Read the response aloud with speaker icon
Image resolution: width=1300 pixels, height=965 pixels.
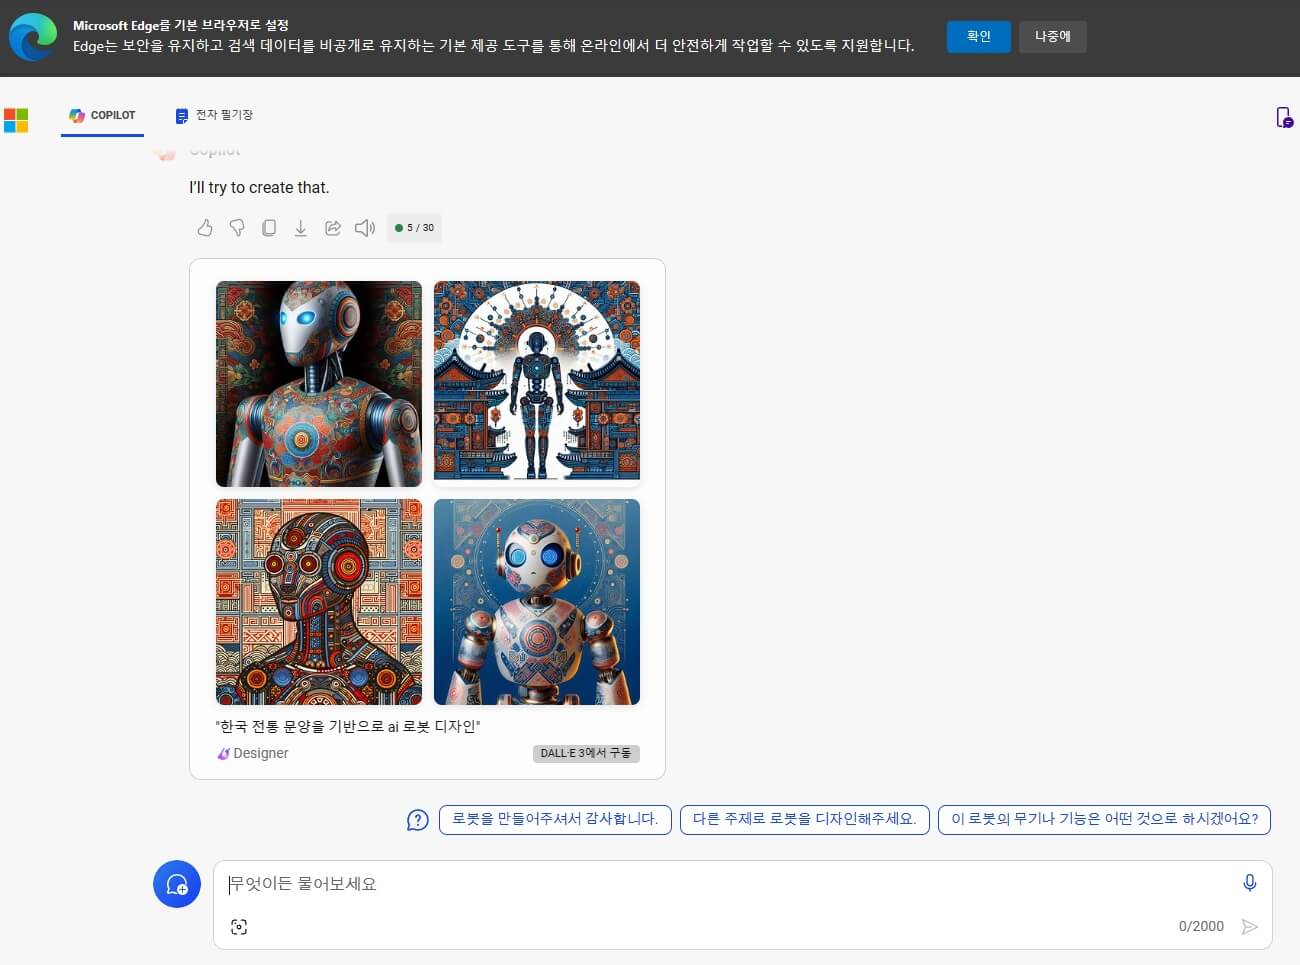click(364, 227)
